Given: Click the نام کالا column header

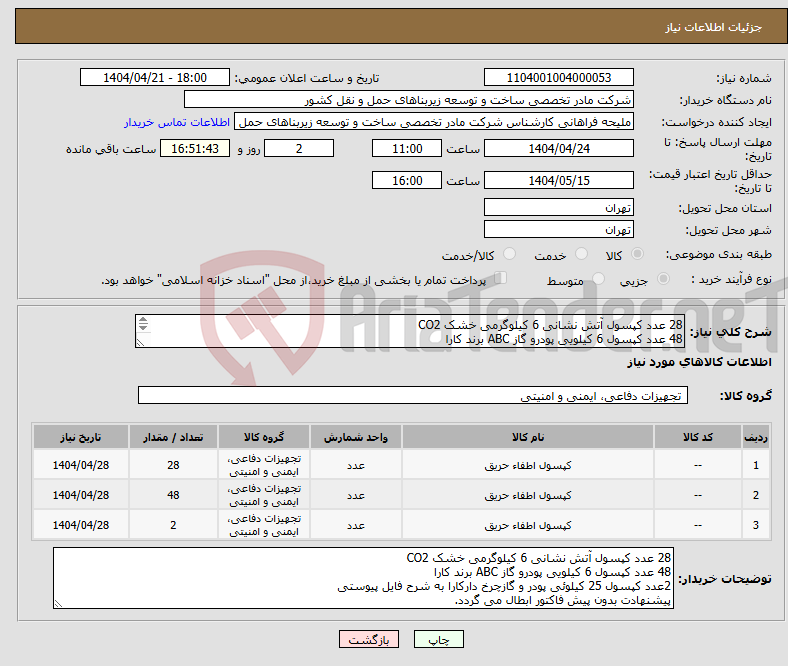Looking at the screenshot, I should coord(528,437).
